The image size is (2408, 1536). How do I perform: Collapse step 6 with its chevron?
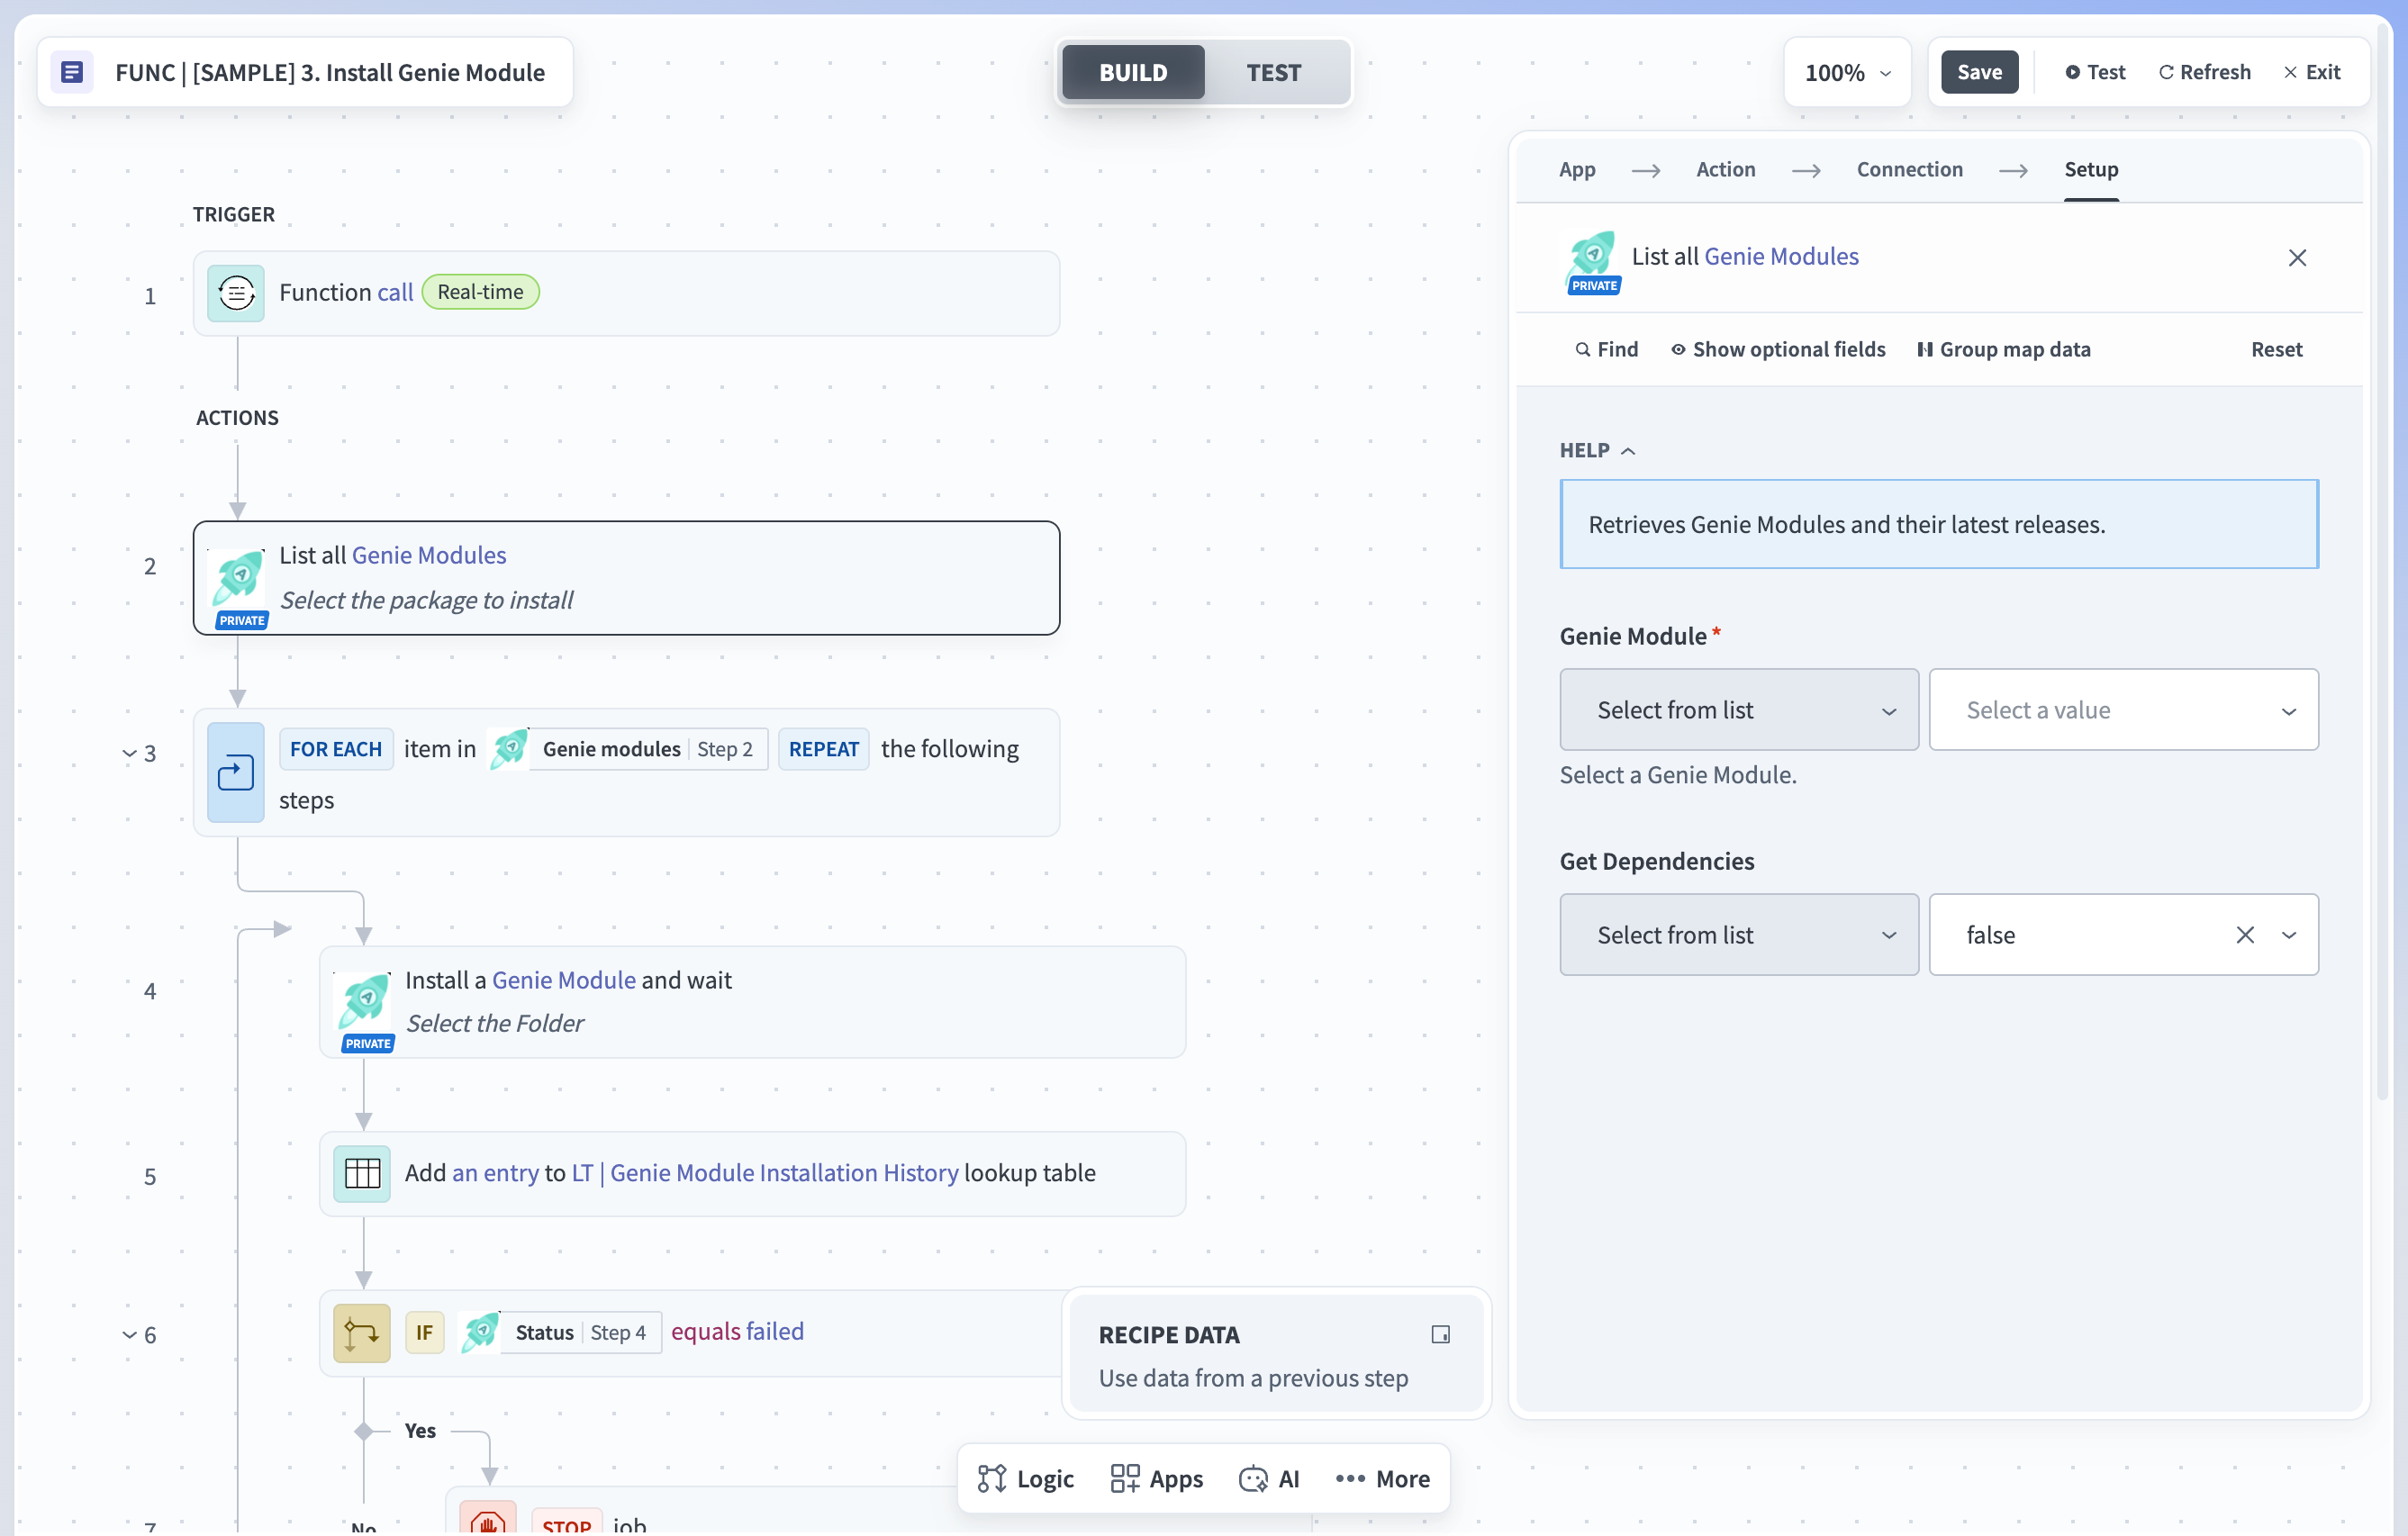tap(129, 1335)
